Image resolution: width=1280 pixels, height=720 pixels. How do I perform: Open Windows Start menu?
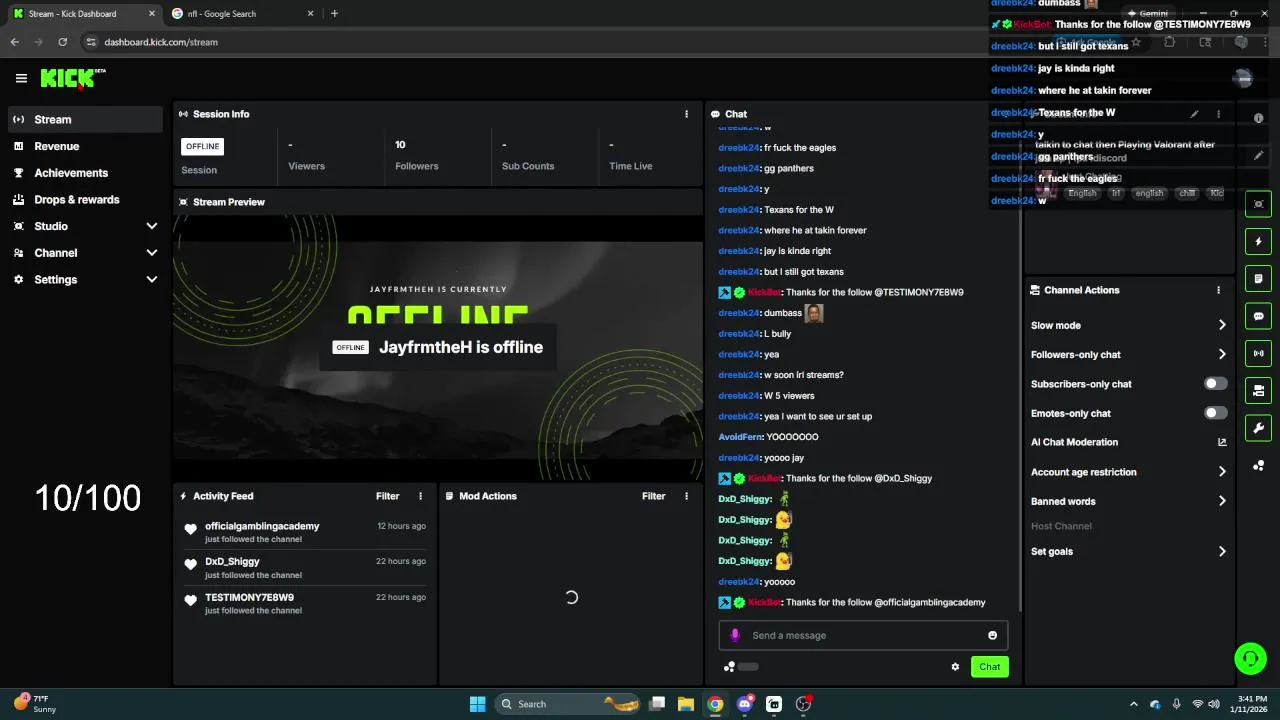tap(477, 704)
